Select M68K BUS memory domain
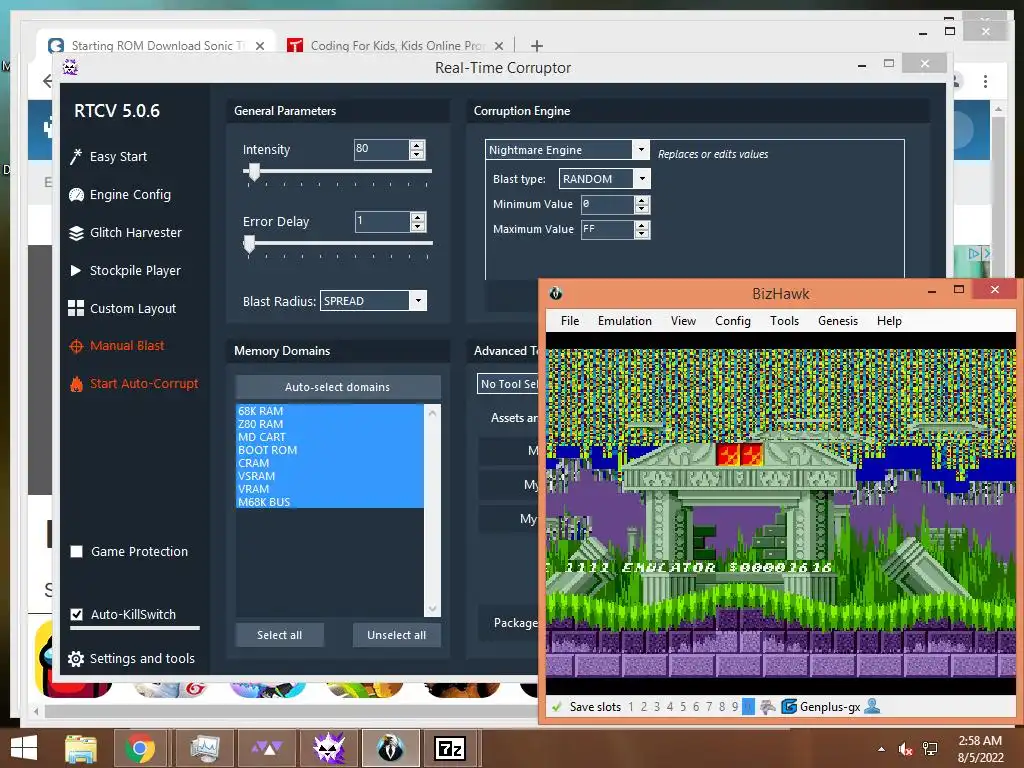1024x768 pixels. tap(330, 502)
